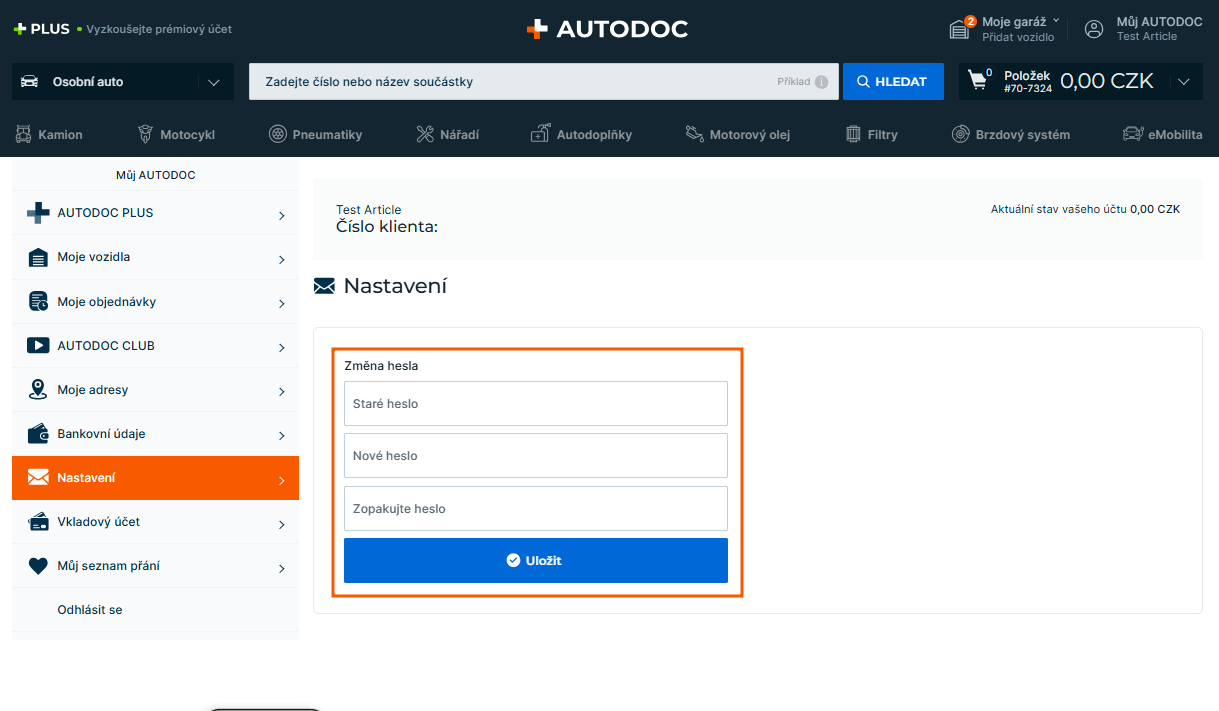Click the HLEDAT search button
The height and width of the screenshot is (711, 1219).
(x=893, y=82)
